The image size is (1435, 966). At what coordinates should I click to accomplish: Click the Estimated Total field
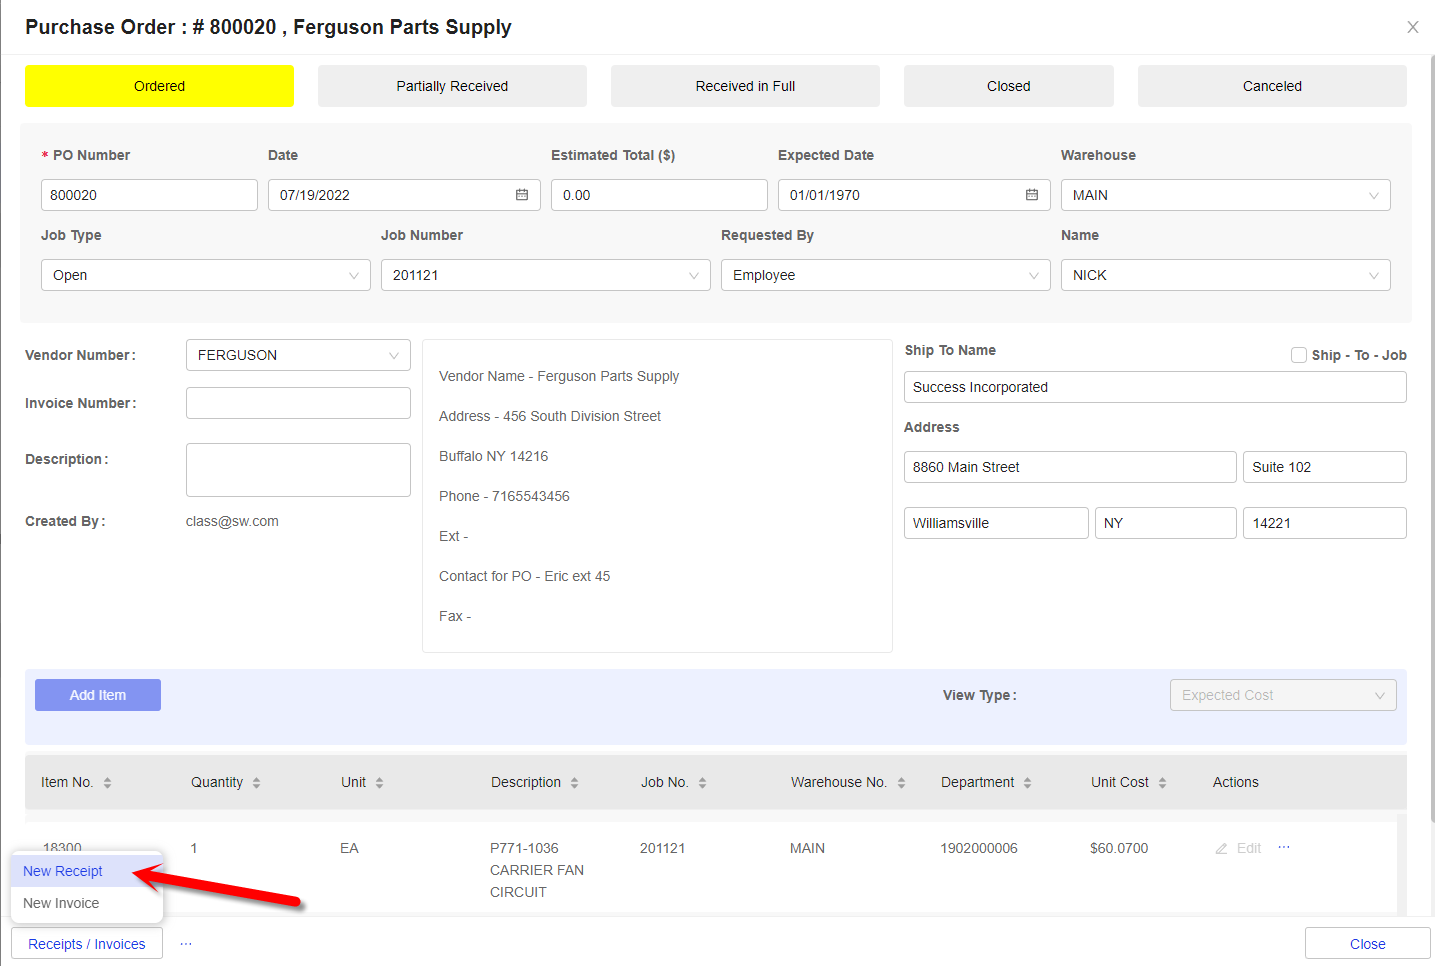point(659,195)
